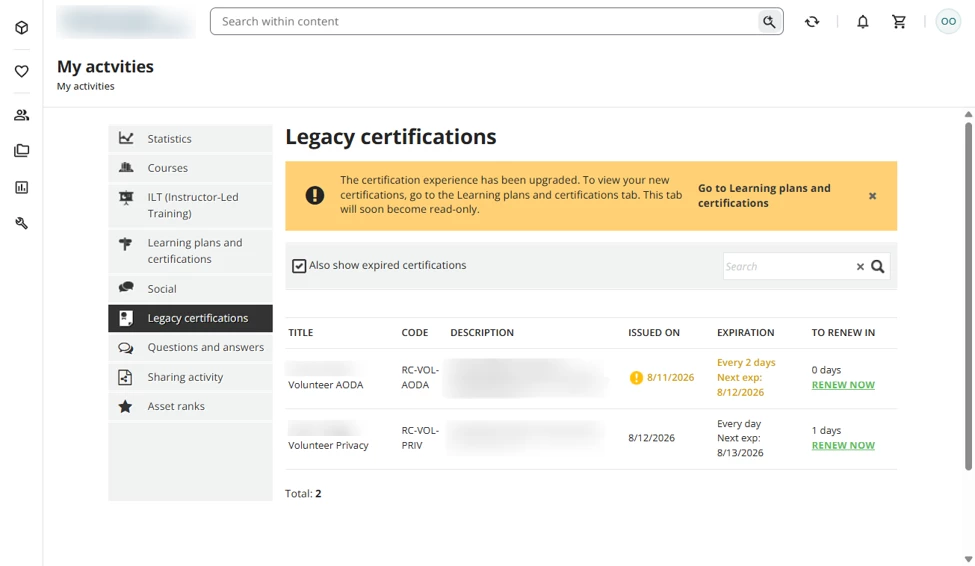Click My activities breadcrumb text
The height and width of the screenshot is (566, 975).
tap(86, 86)
